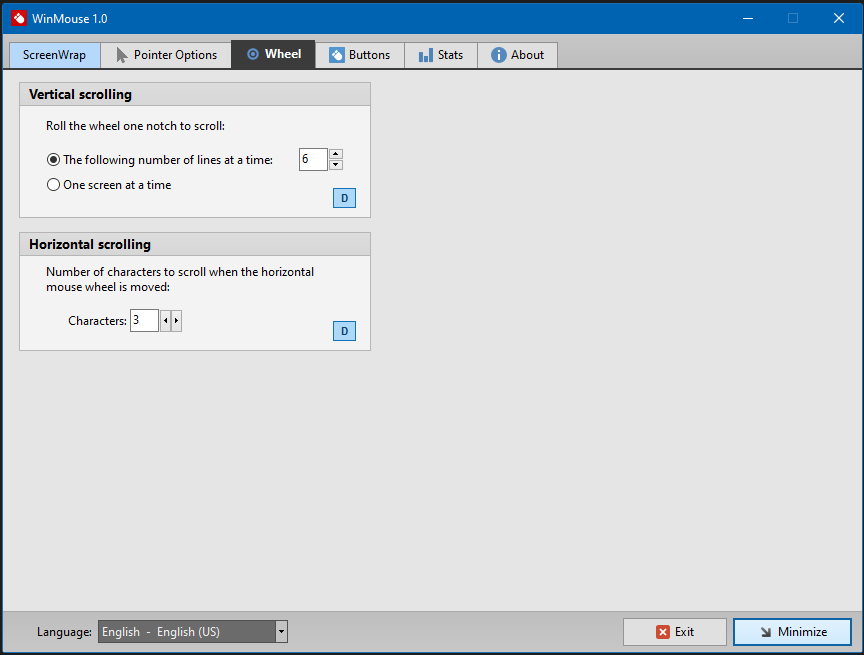
Task: Click the 'Roll the wheel one notch to scroll:' text
Action: pos(136,126)
